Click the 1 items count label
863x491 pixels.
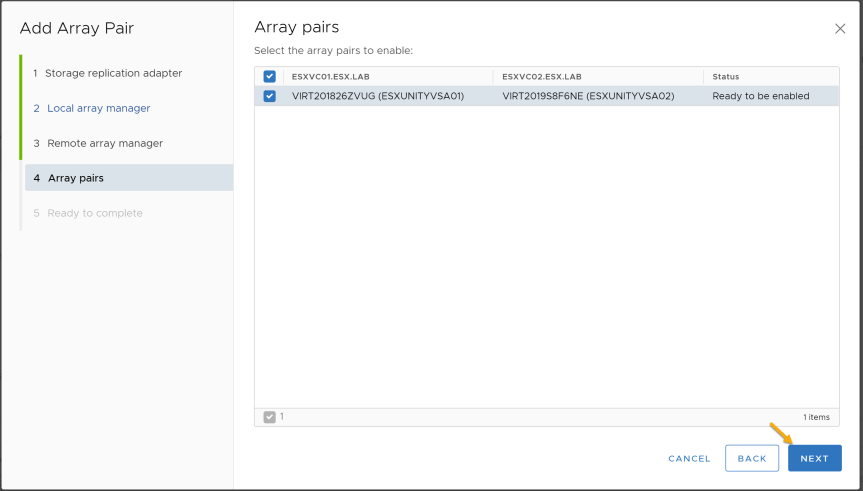tap(816, 417)
